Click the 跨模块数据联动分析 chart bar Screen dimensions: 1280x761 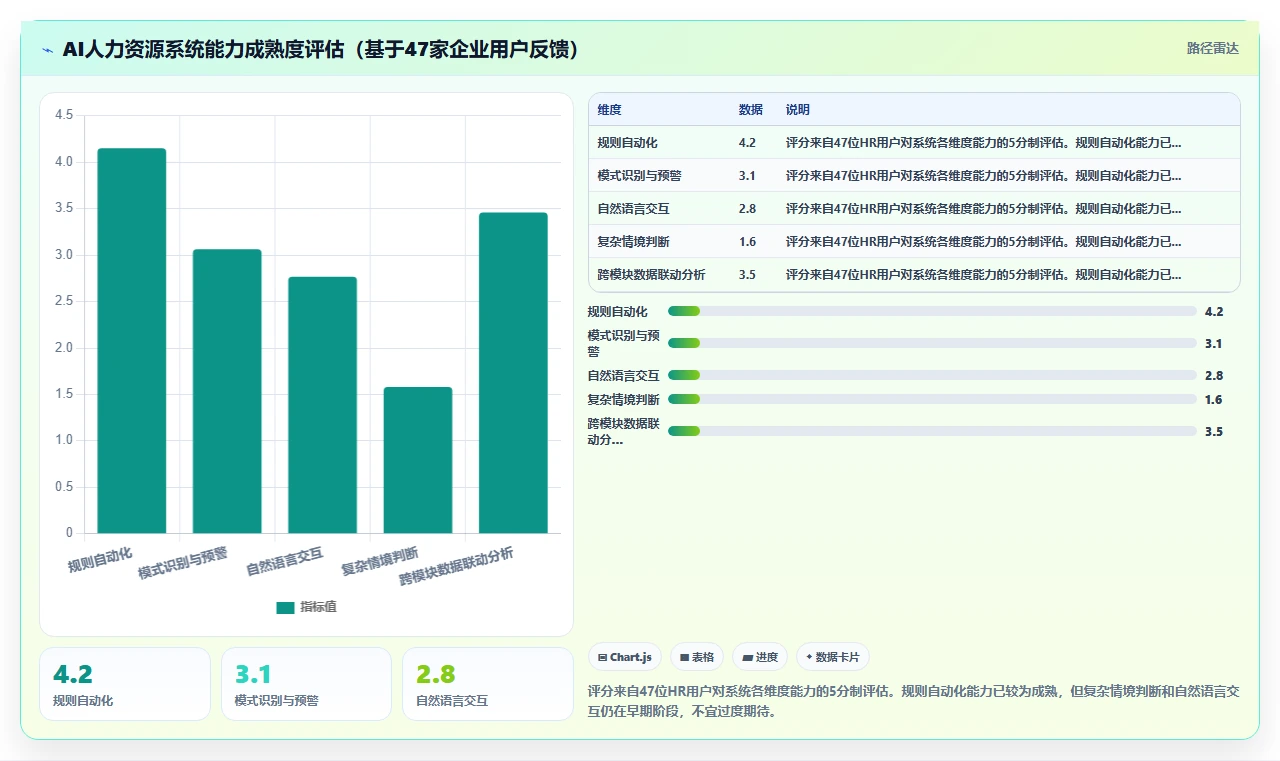(x=513, y=373)
